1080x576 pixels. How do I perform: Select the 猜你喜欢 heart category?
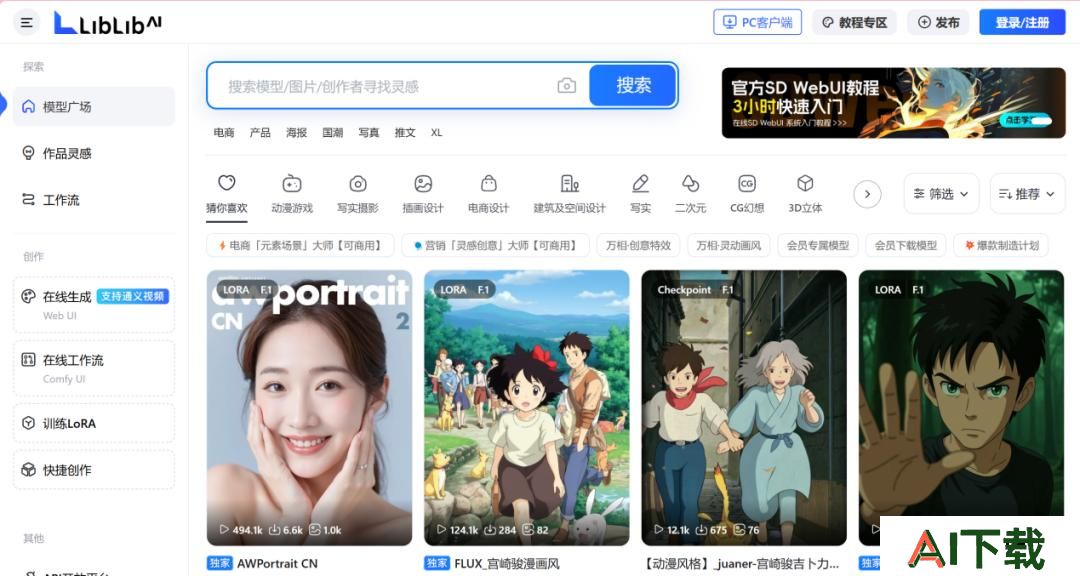coord(227,194)
